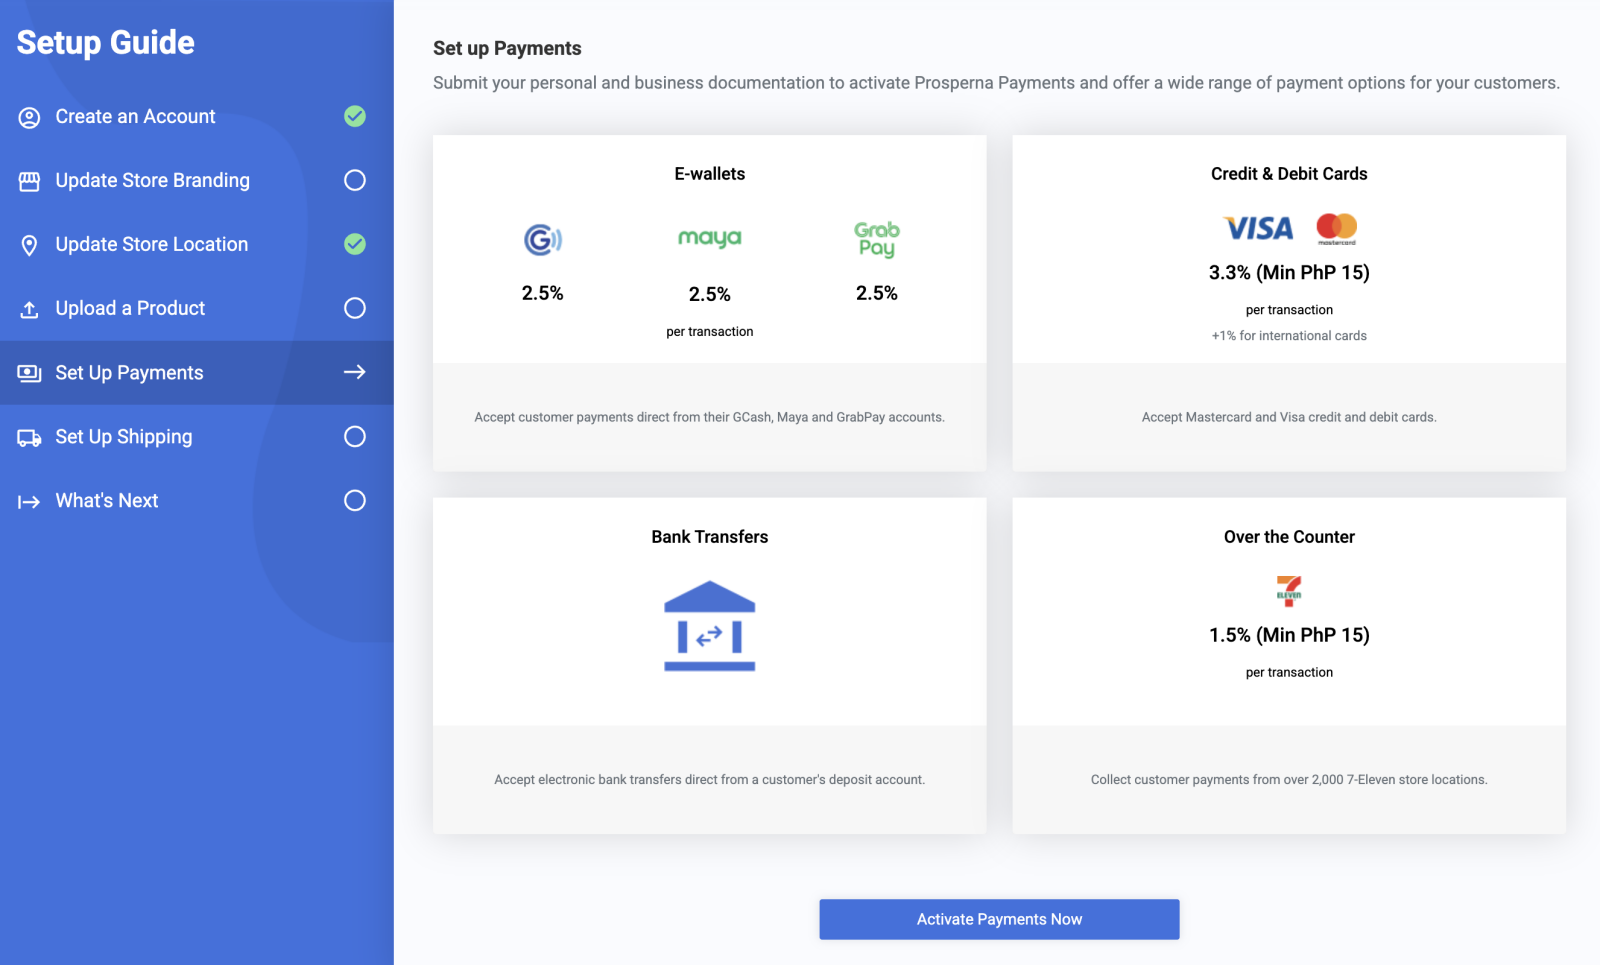Click the Mastercard logo
Viewport: 1600px width, 965px height.
[x=1336, y=228]
